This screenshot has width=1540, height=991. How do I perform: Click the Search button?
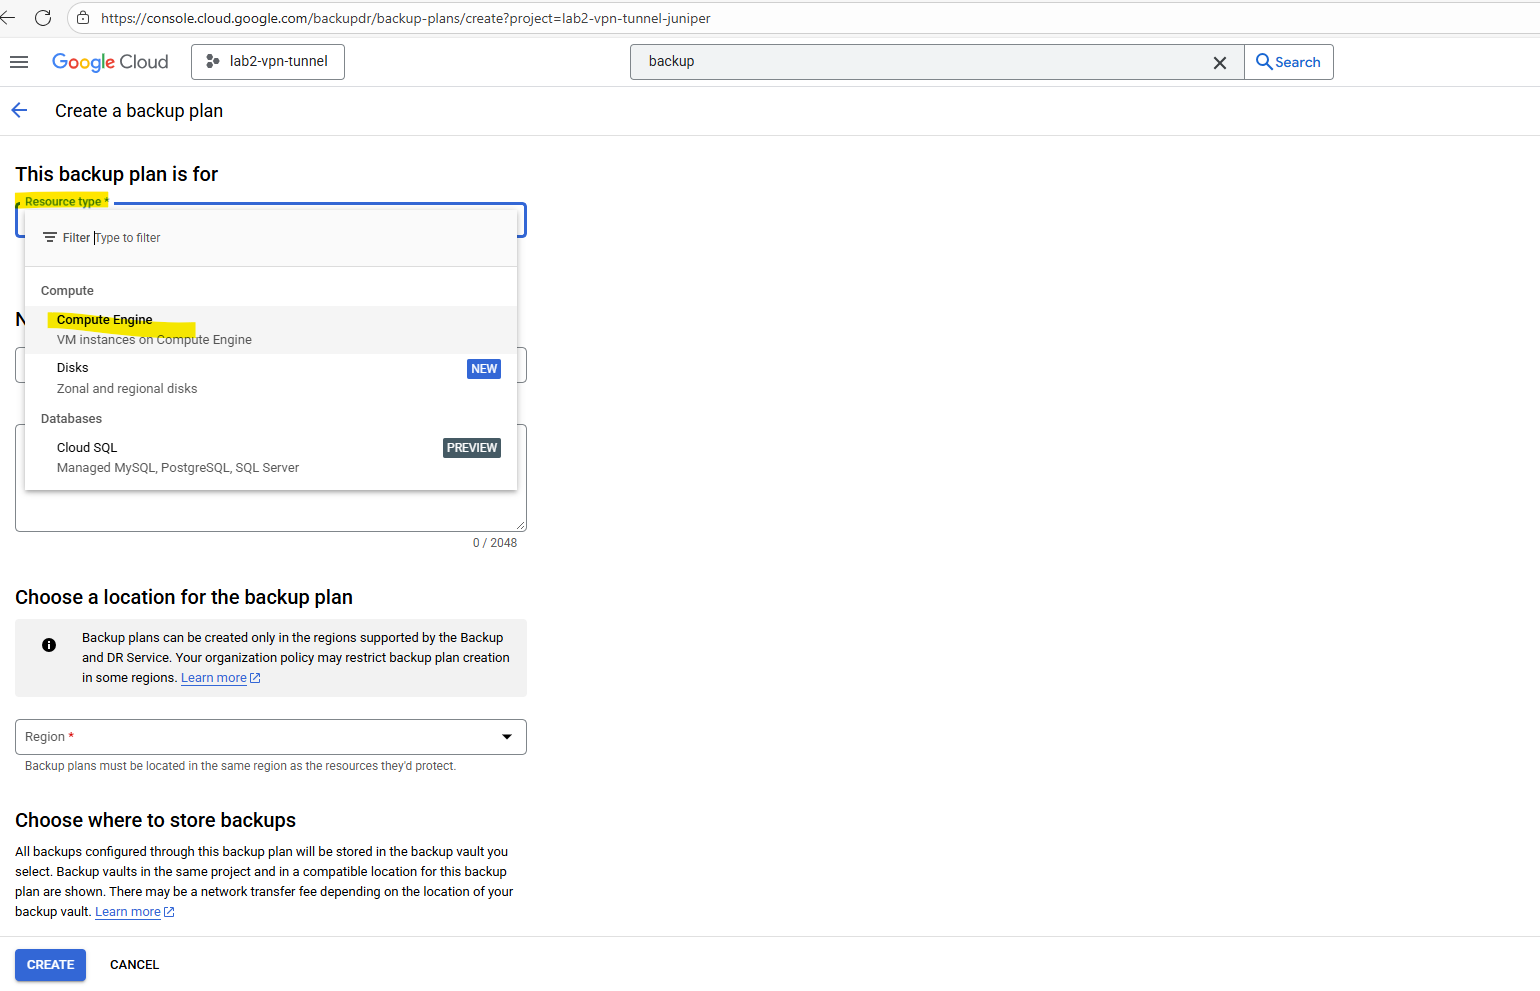click(x=1288, y=62)
